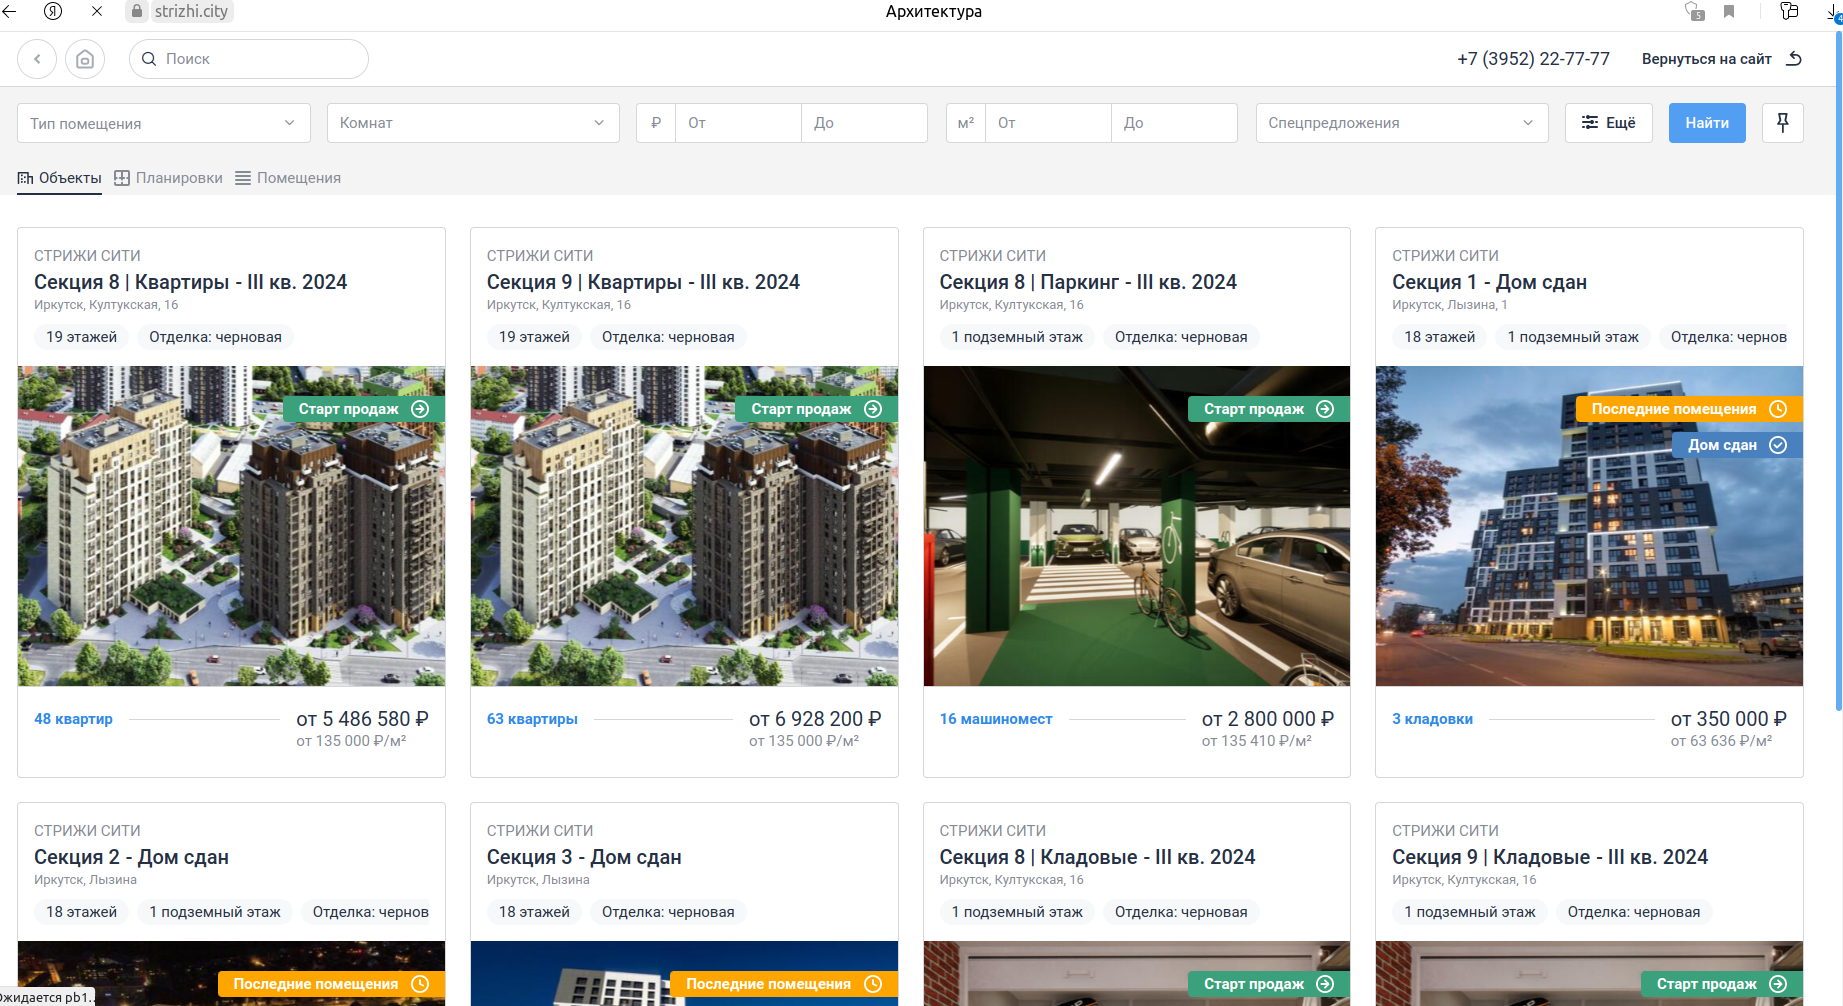Click the price До input field
The width and height of the screenshot is (1843, 1006).
click(x=864, y=123)
